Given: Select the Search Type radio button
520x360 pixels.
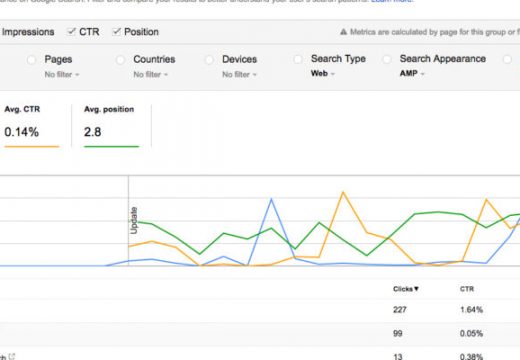Looking at the screenshot, I should [x=298, y=59].
